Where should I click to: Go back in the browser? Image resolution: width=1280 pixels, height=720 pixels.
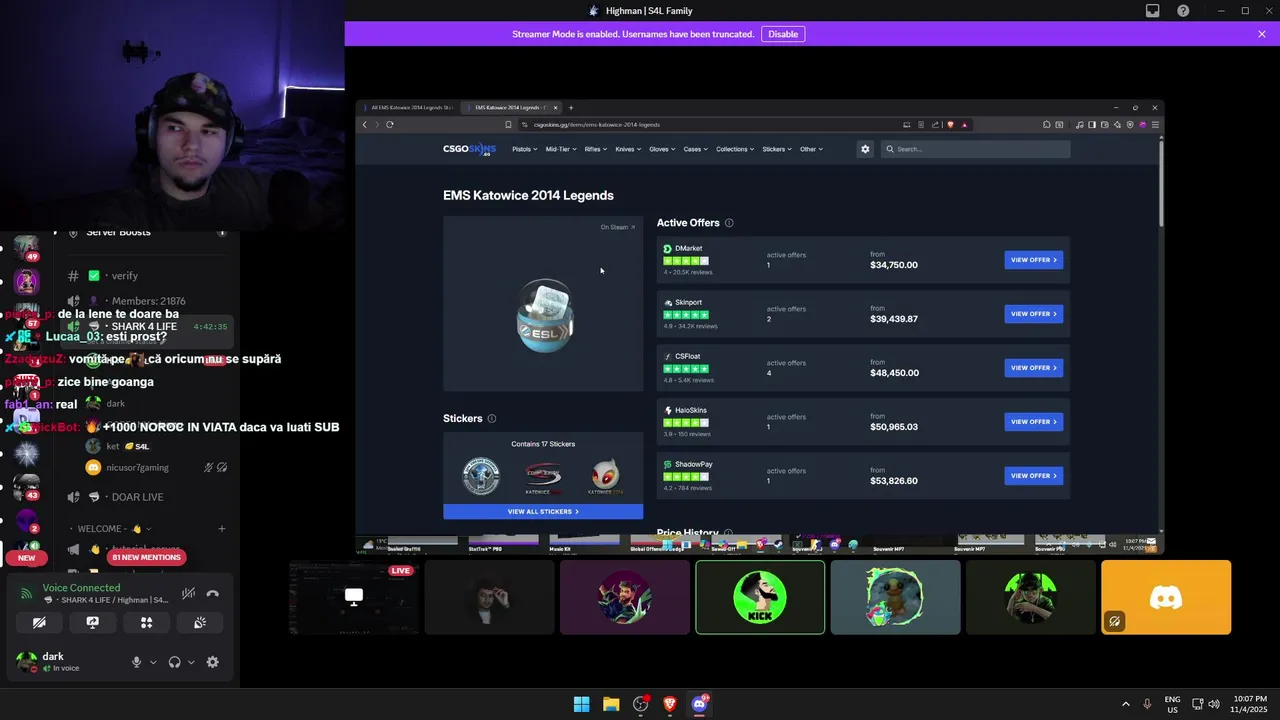tap(364, 125)
